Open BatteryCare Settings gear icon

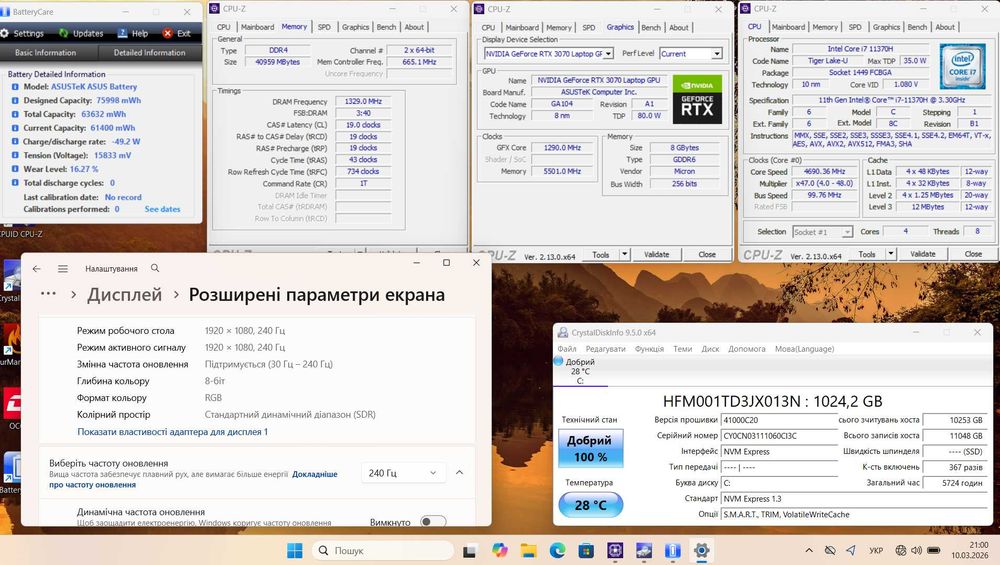point(4,33)
